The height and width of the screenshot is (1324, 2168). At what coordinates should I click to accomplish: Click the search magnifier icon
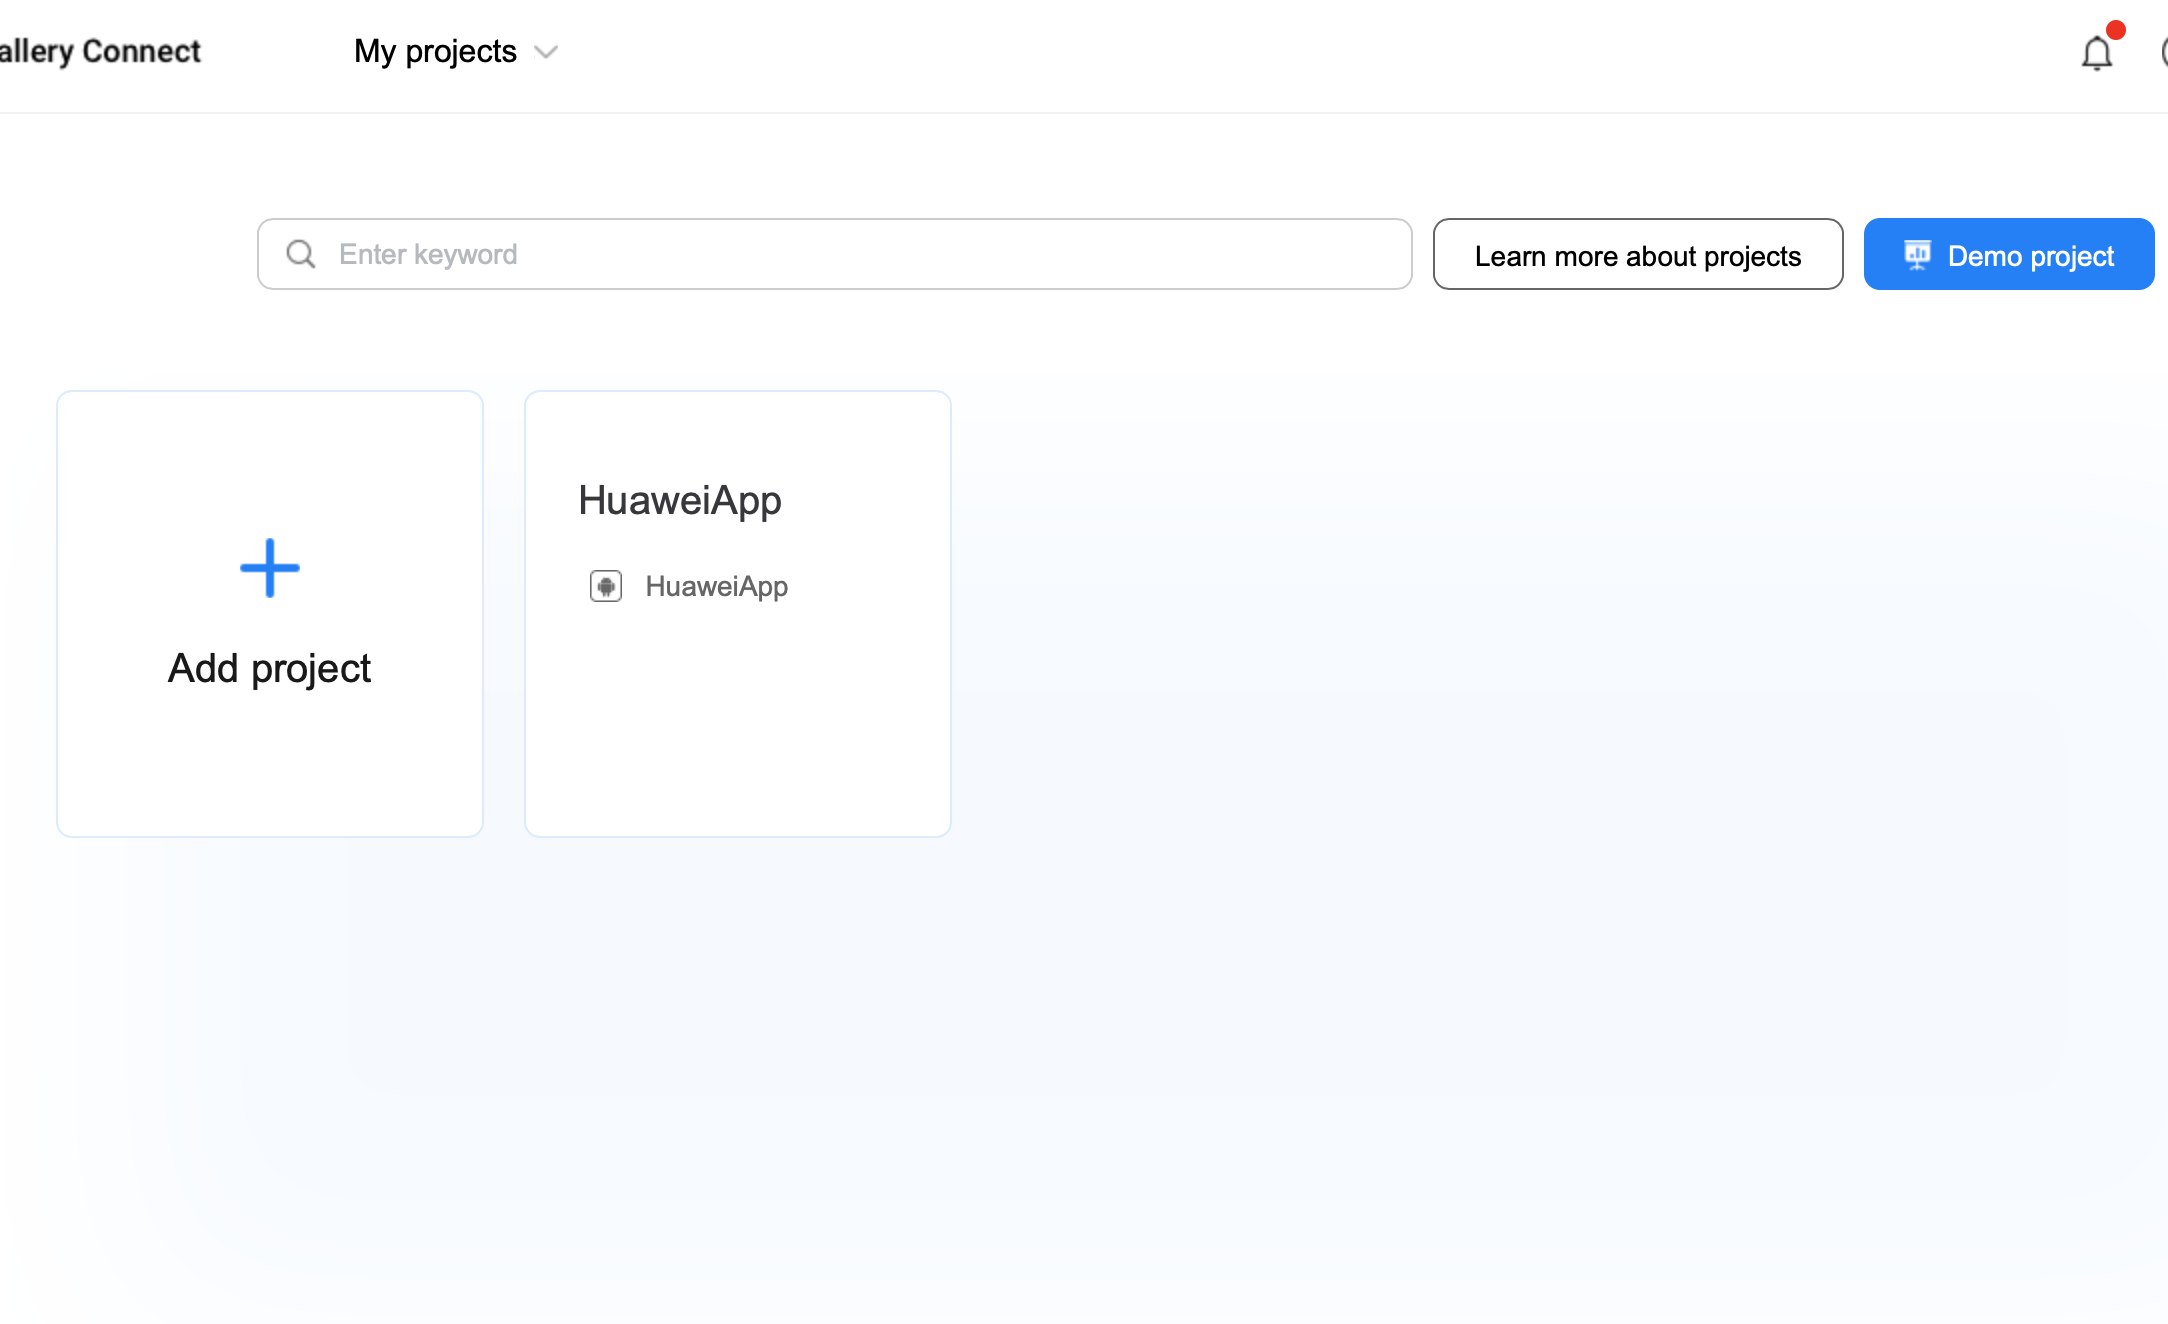(300, 254)
